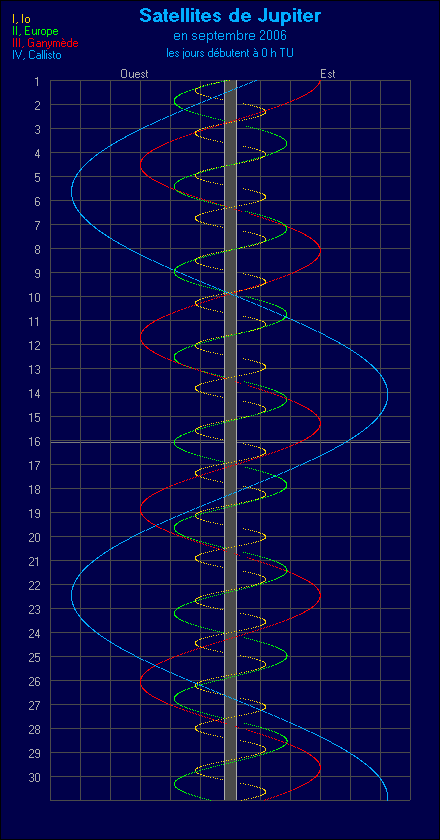Image resolution: width=440 pixels, height=840 pixels.
Task: Click the "Est" axis label
Action: (x=327, y=74)
